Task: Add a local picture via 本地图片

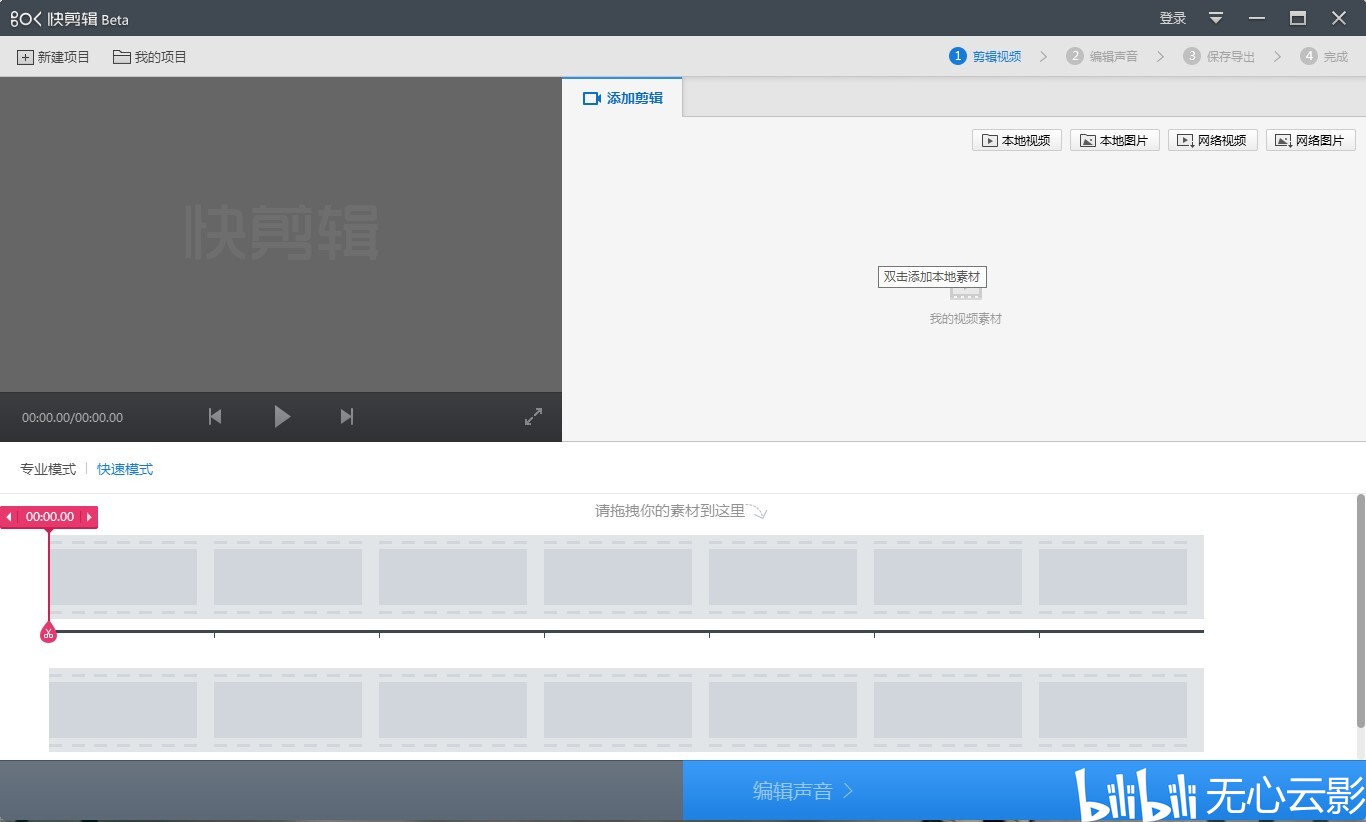Action: point(1114,140)
